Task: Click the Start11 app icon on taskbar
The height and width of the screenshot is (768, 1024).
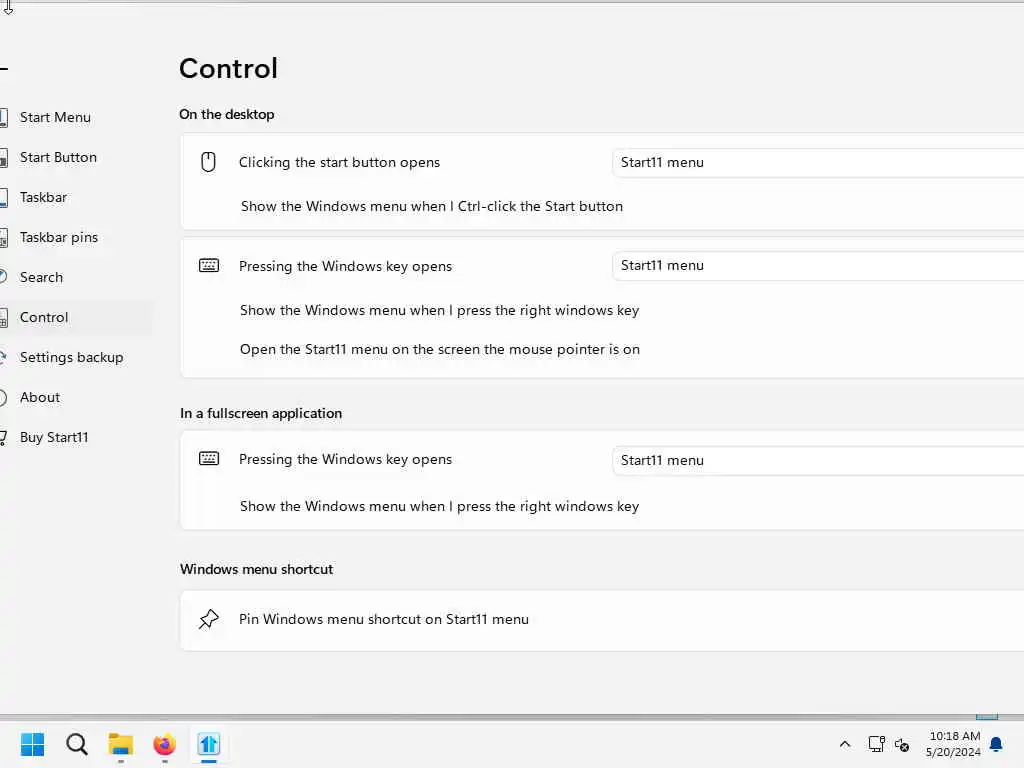Action: [209, 744]
